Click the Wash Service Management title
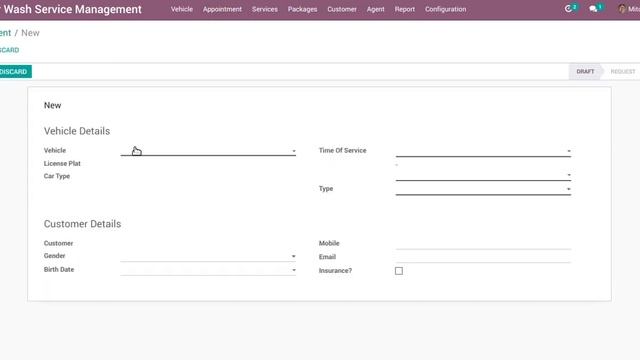 (x=72, y=9)
